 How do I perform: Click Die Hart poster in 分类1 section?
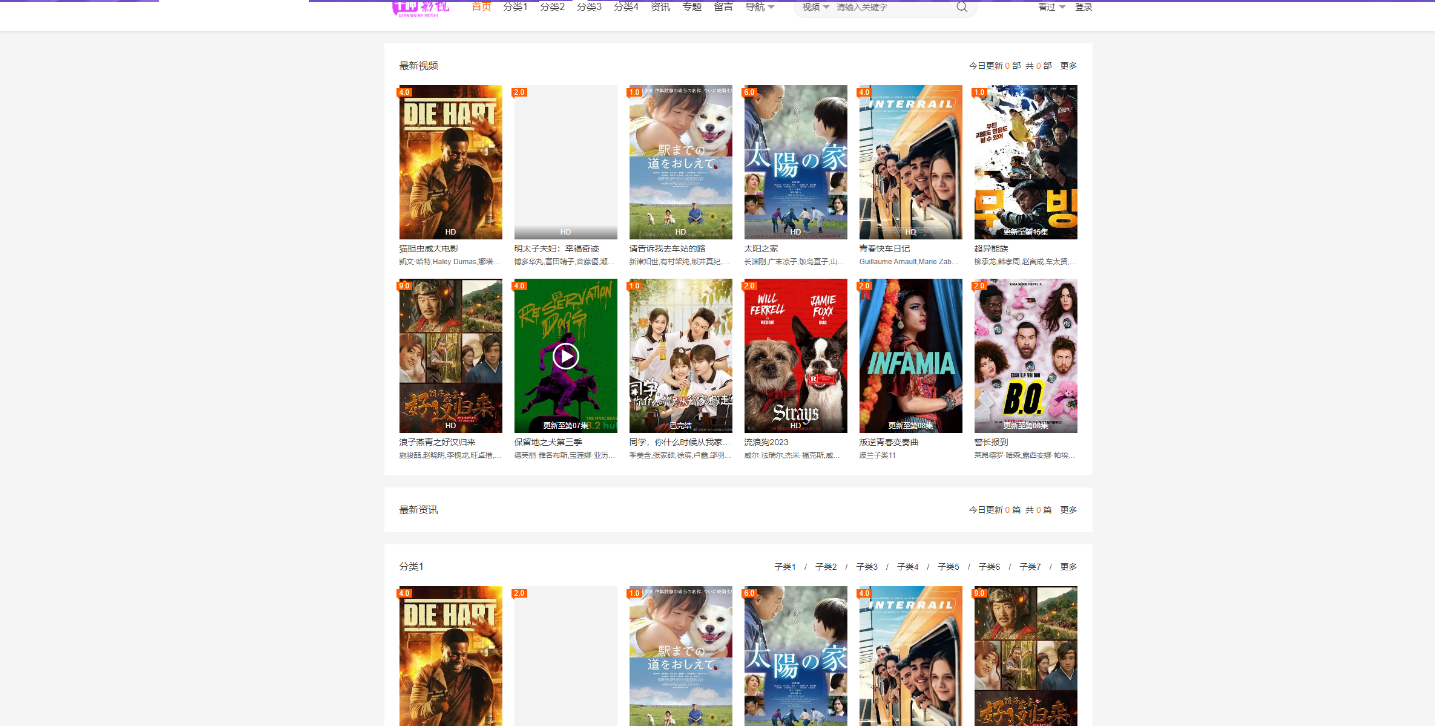point(451,656)
